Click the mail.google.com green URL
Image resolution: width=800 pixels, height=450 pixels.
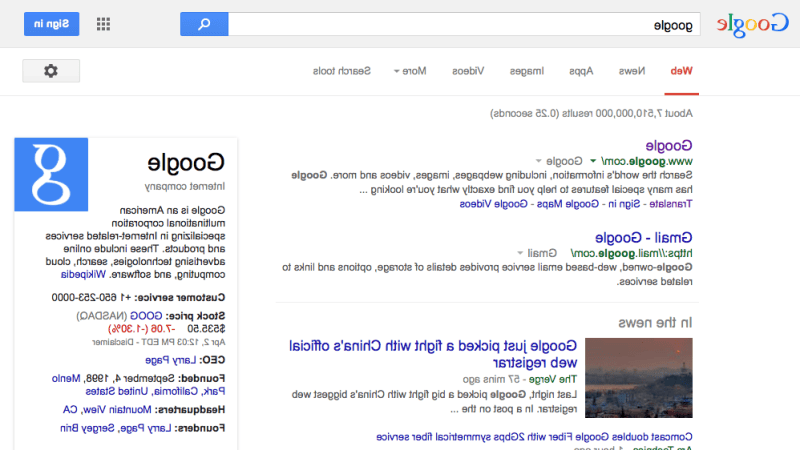click(631, 253)
